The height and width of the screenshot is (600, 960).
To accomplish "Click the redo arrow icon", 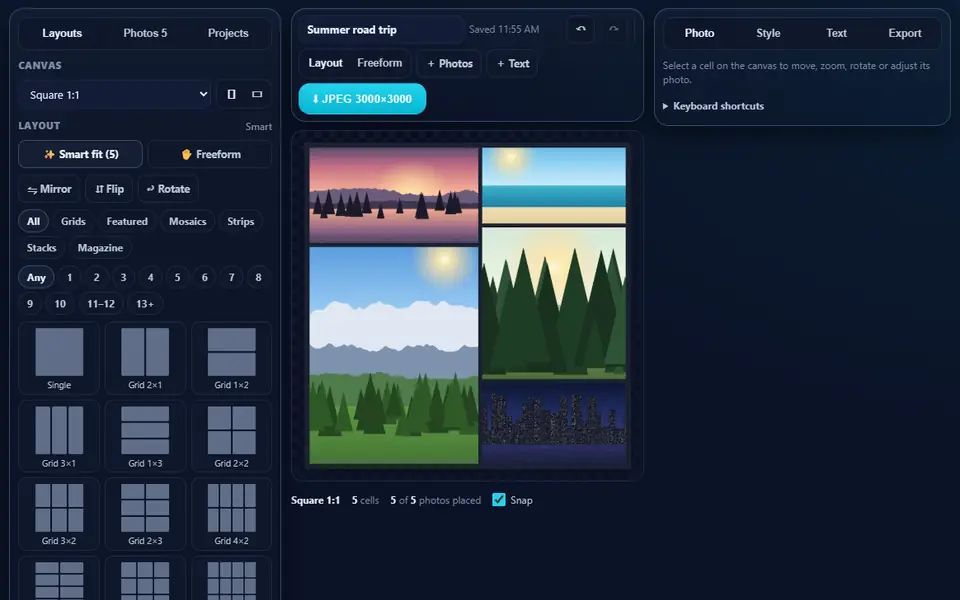I will coord(613,29).
